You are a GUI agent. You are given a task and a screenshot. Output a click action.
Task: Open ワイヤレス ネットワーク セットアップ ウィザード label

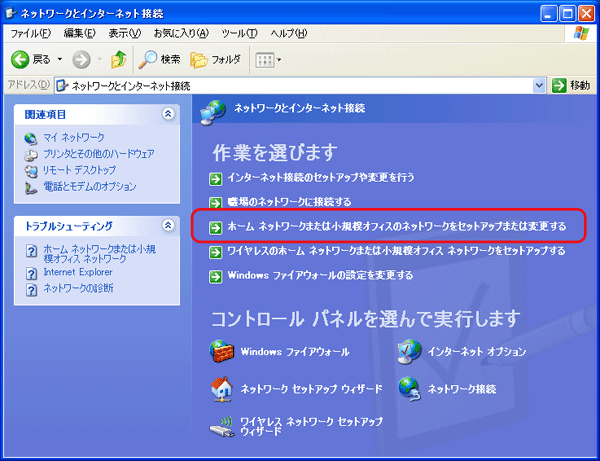point(311,426)
